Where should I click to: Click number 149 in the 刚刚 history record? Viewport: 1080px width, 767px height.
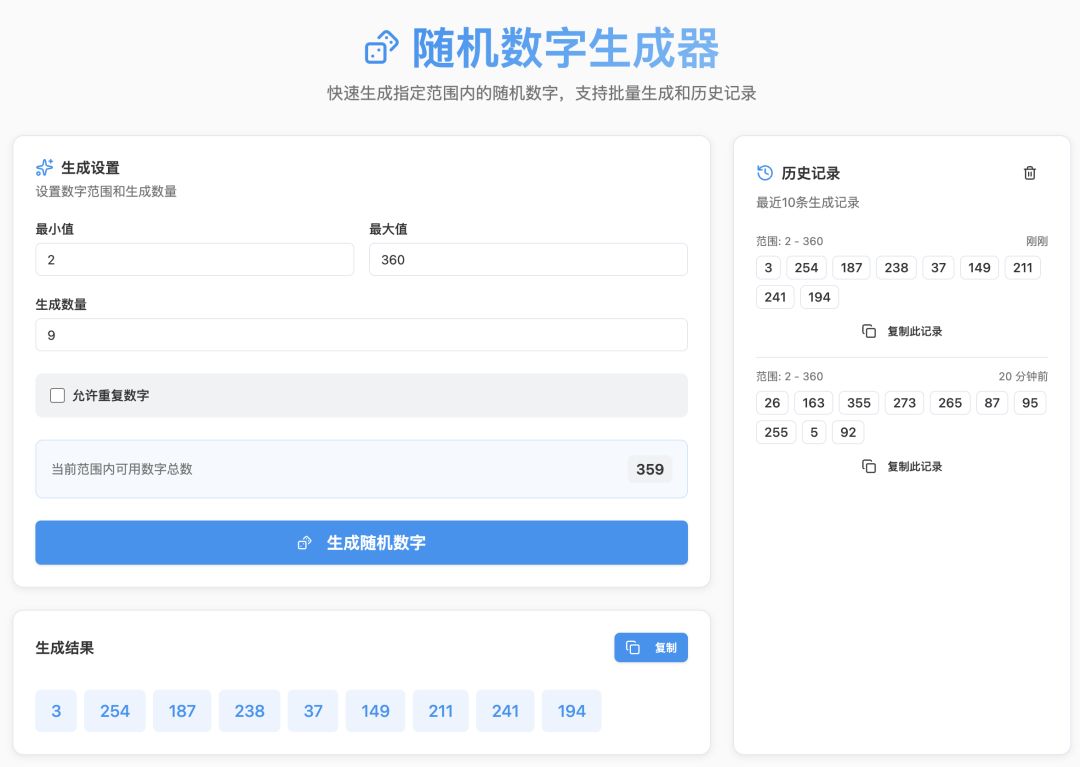click(979, 268)
